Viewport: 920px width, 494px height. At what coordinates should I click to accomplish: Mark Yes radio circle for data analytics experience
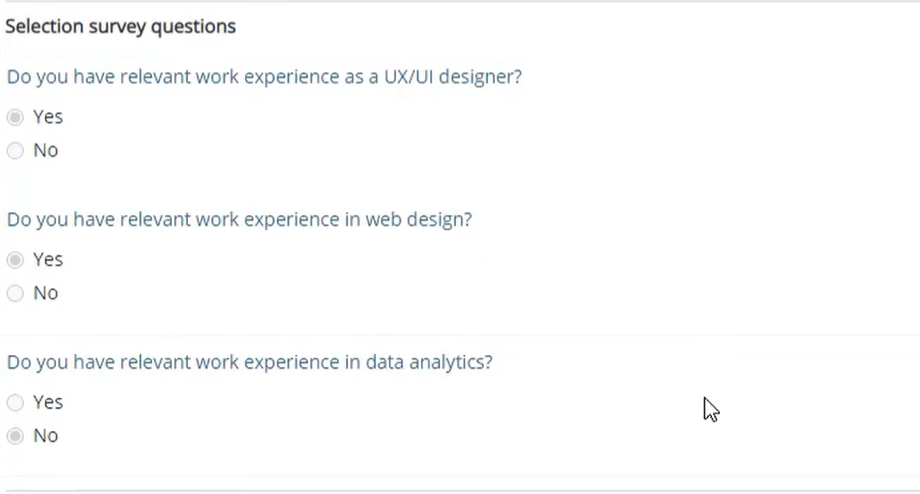click(x=15, y=402)
